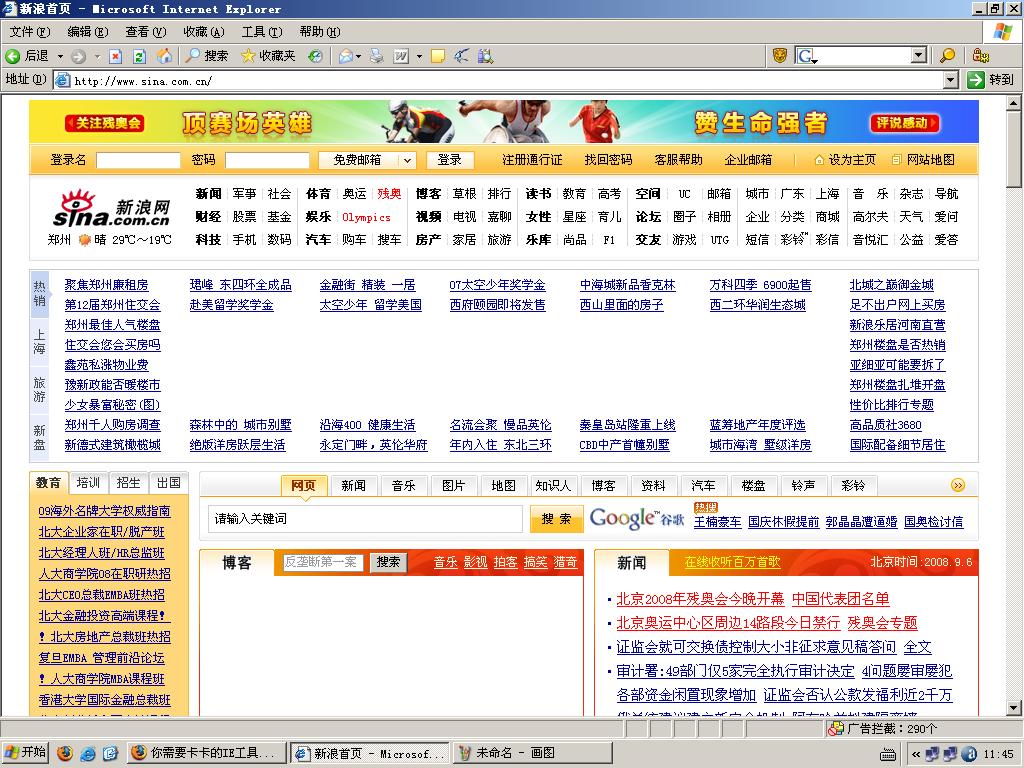1024x768 pixels.
Task: Open the Mail button dropdown arrow
Action: (359, 57)
